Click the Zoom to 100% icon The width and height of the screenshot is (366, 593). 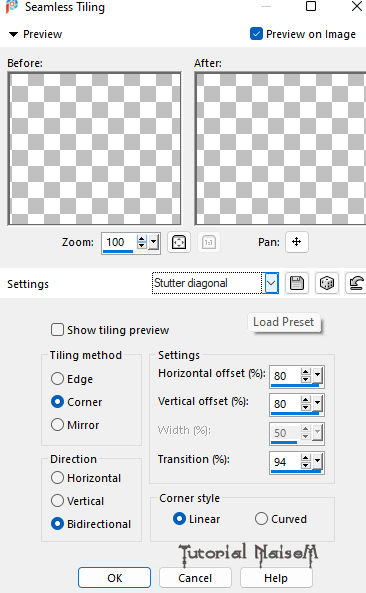(209, 242)
